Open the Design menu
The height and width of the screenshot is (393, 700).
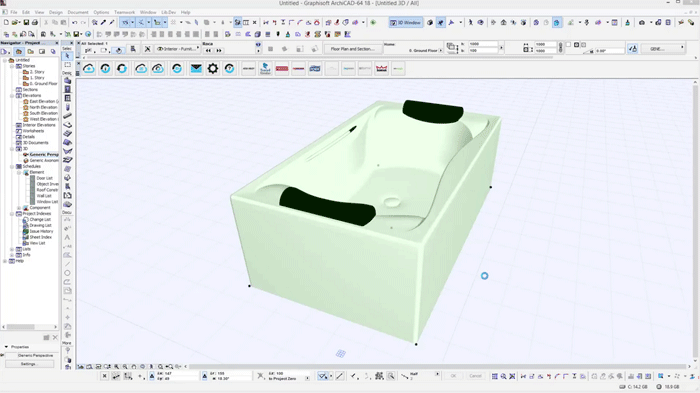pos(56,12)
